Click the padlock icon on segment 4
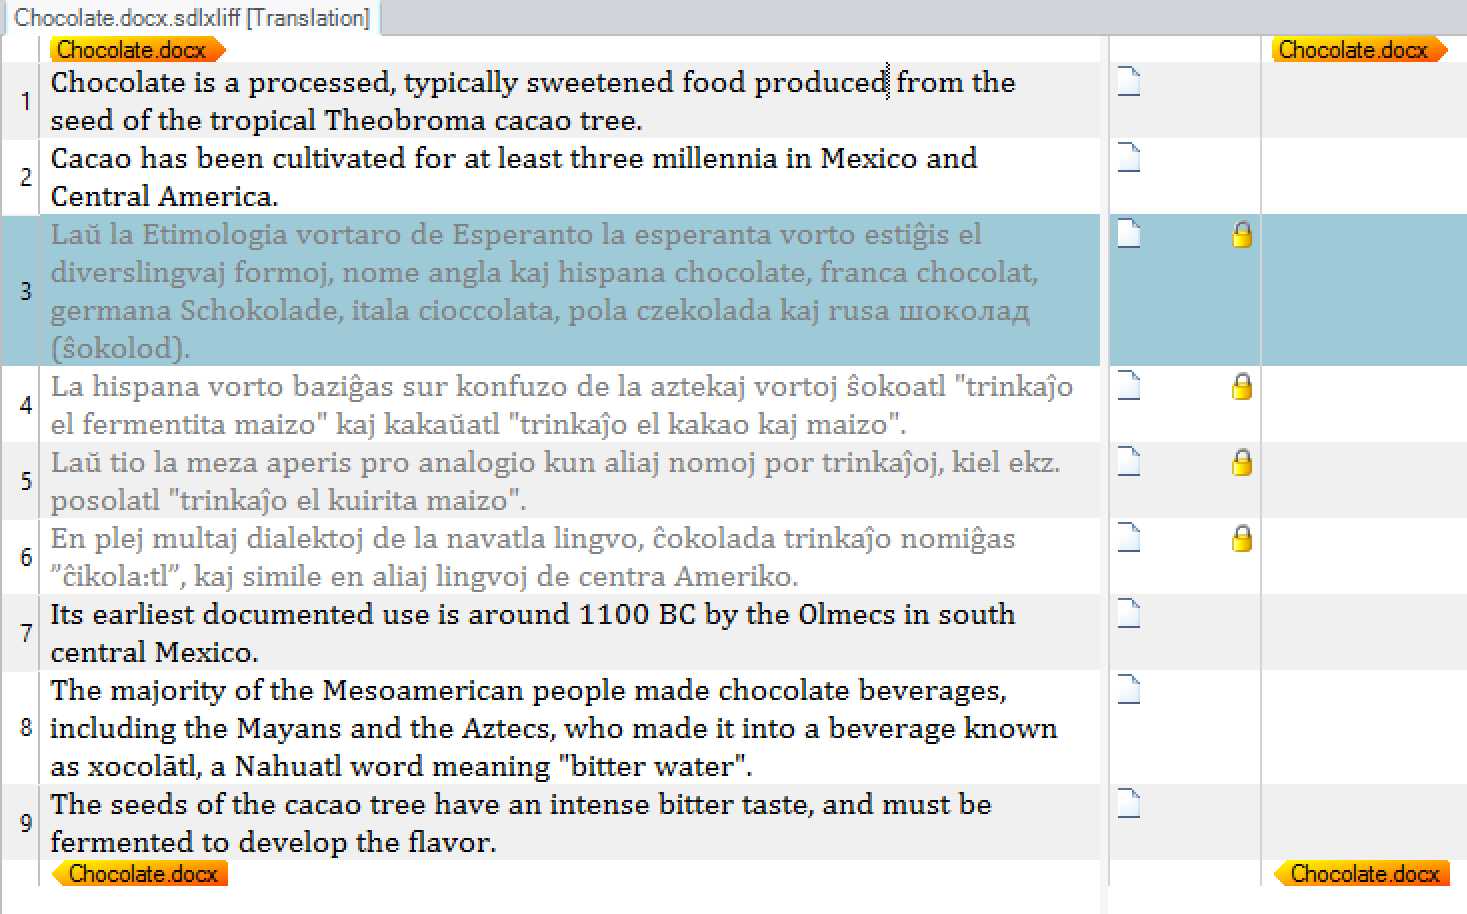The width and height of the screenshot is (1467, 914). point(1241,387)
